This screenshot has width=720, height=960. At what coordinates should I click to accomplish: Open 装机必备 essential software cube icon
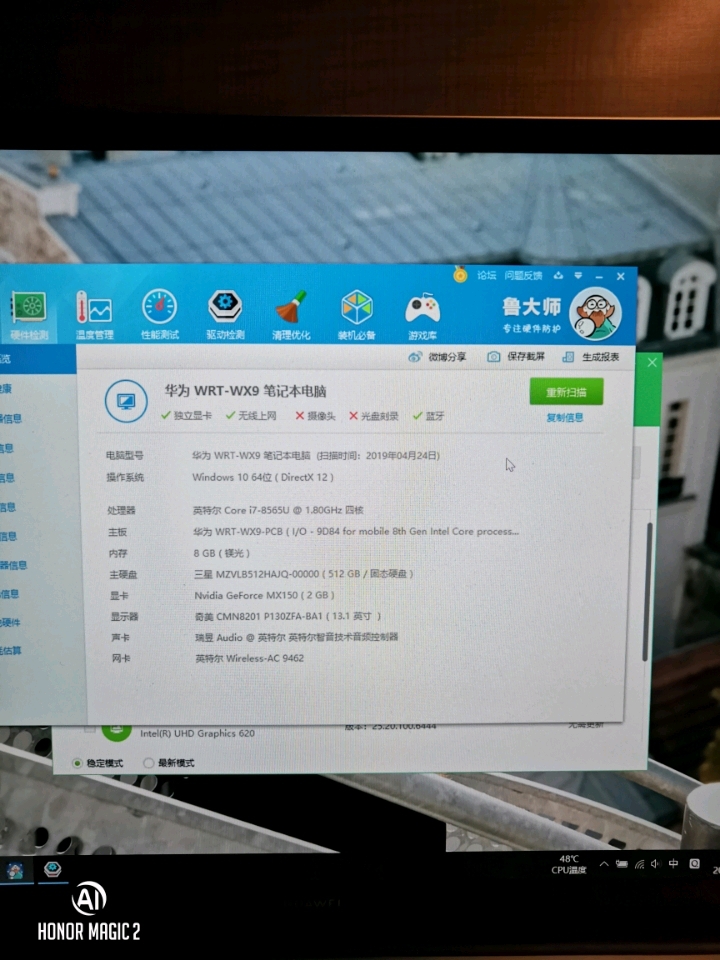(x=357, y=312)
